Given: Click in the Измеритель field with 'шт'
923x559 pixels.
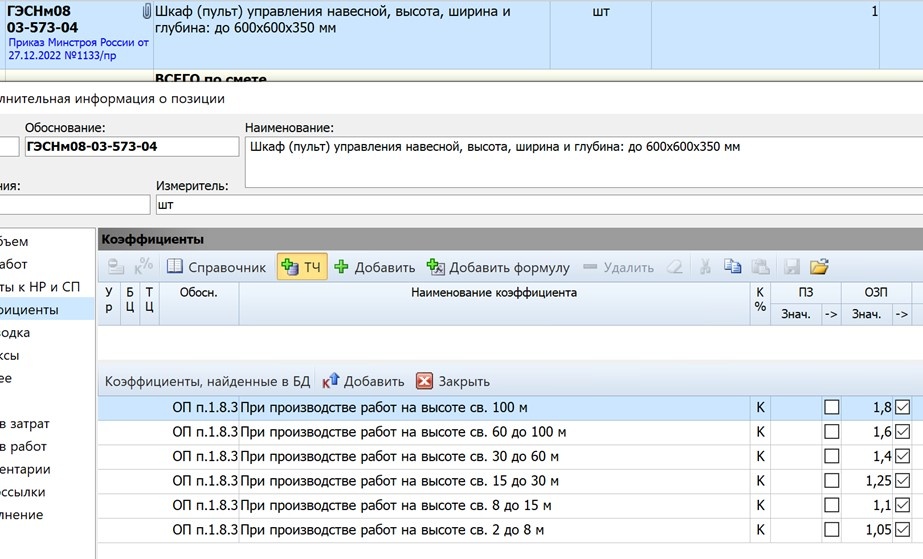Looking at the screenshot, I should pos(539,205).
